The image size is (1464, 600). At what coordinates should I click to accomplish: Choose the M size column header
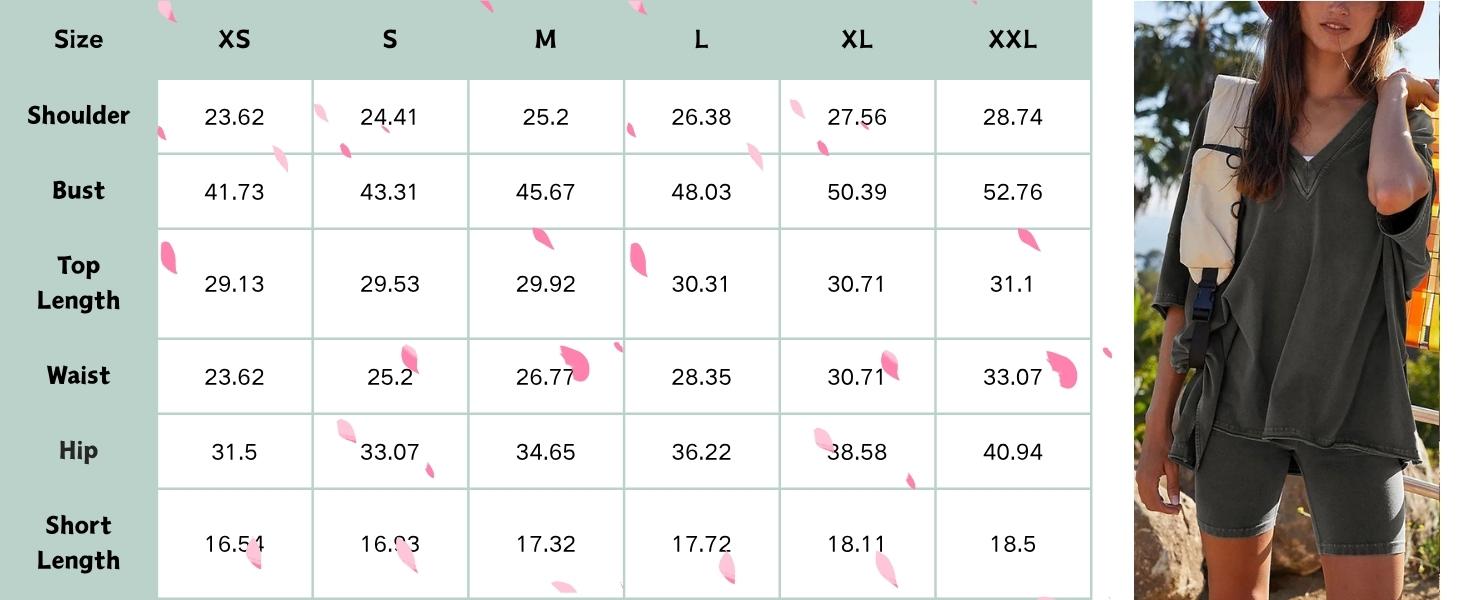click(545, 40)
